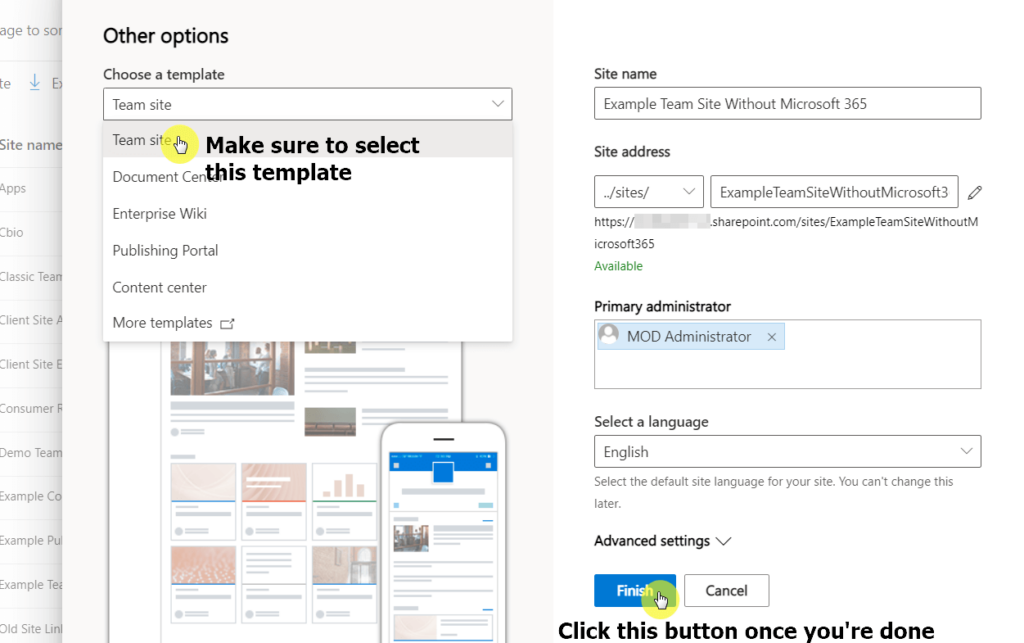Click the Finish button
The width and height of the screenshot is (1024, 643).
tap(634, 591)
